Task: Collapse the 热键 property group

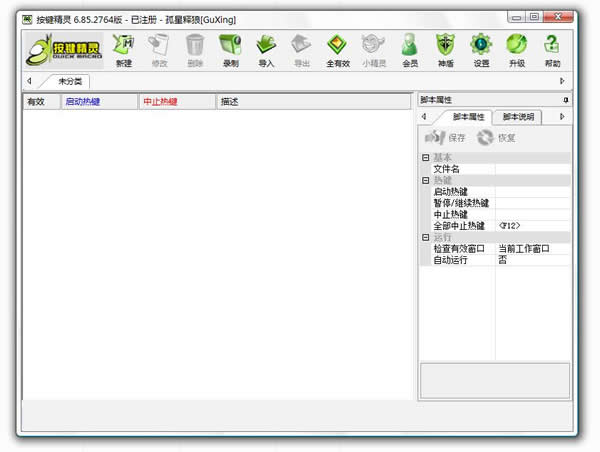Action: 425,180
